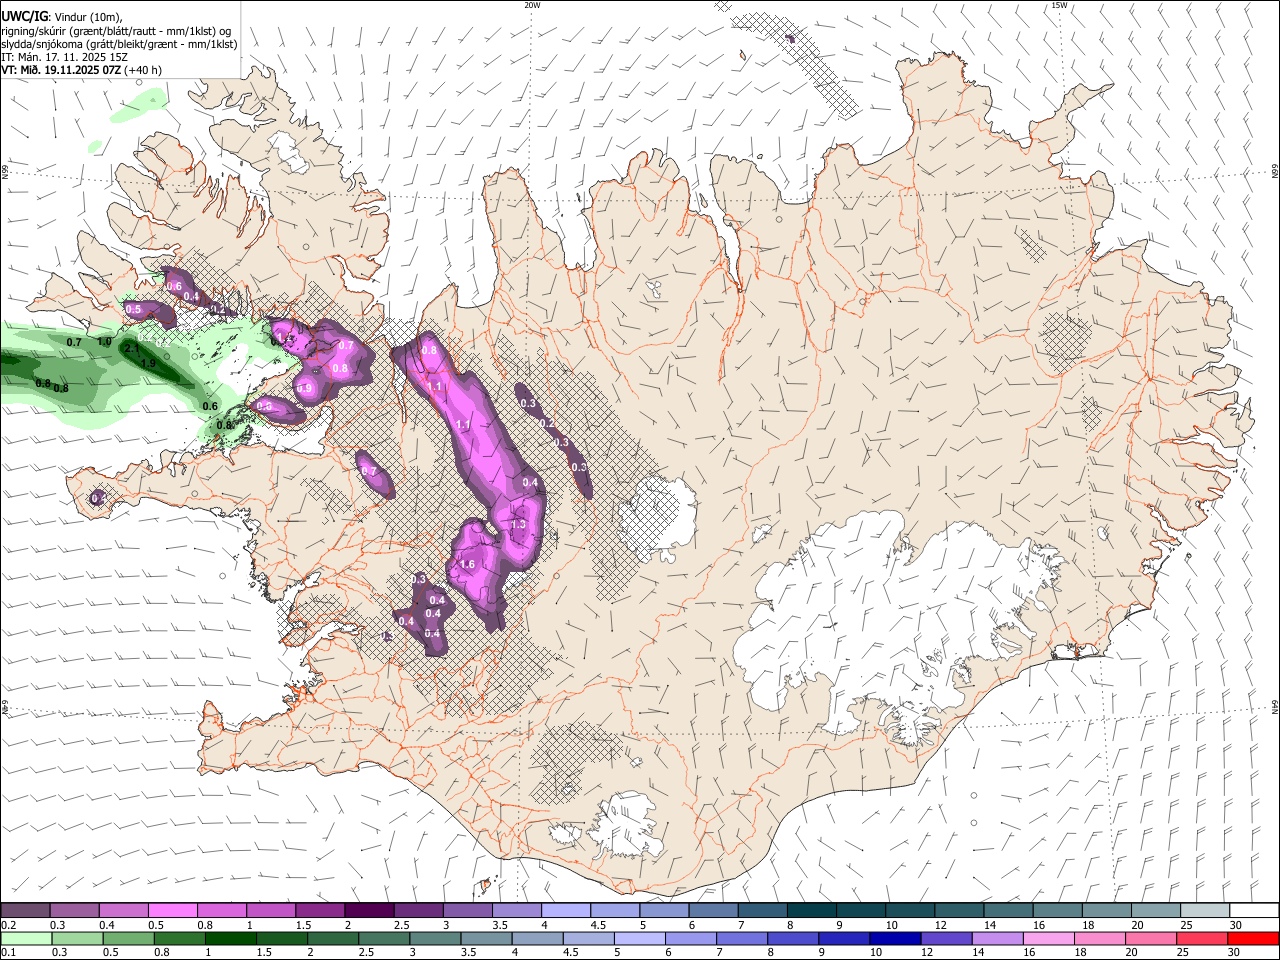
Task: Select the deep blue 10–12 swatch in bottom legend row
Action: (895, 938)
